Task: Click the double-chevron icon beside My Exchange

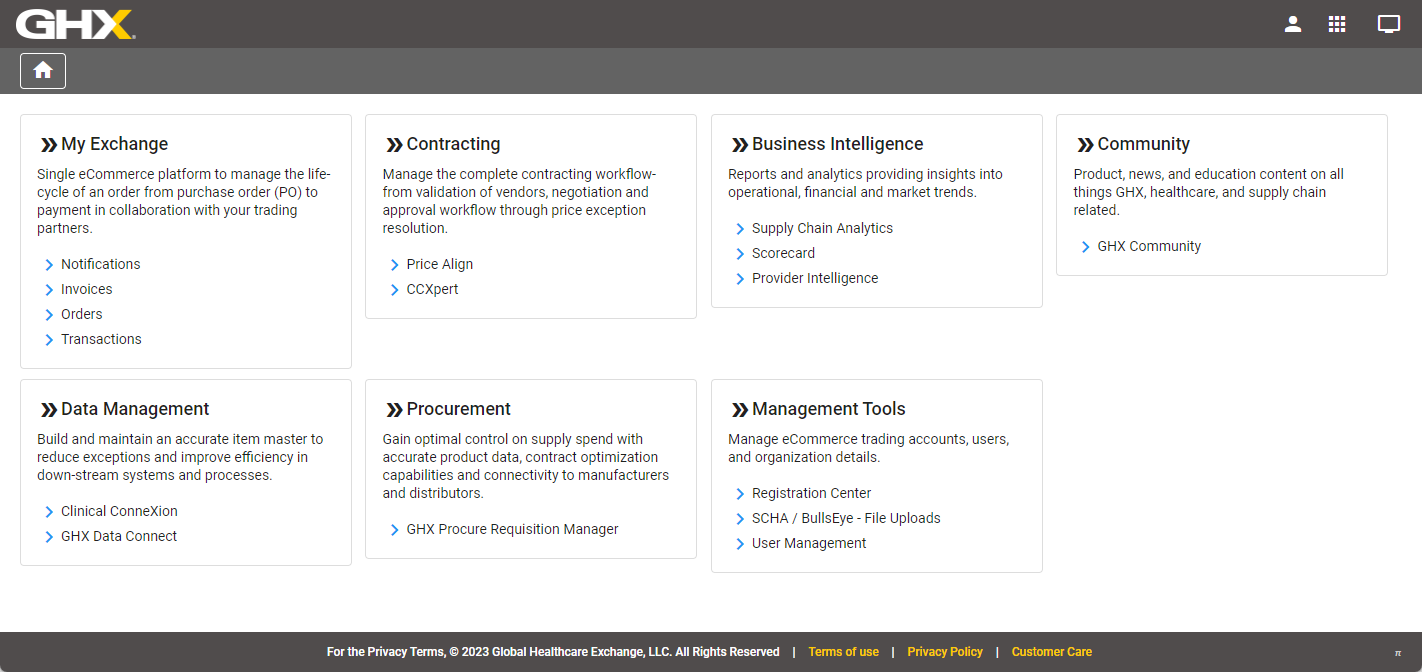Action: pyautogui.click(x=48, y=145)
